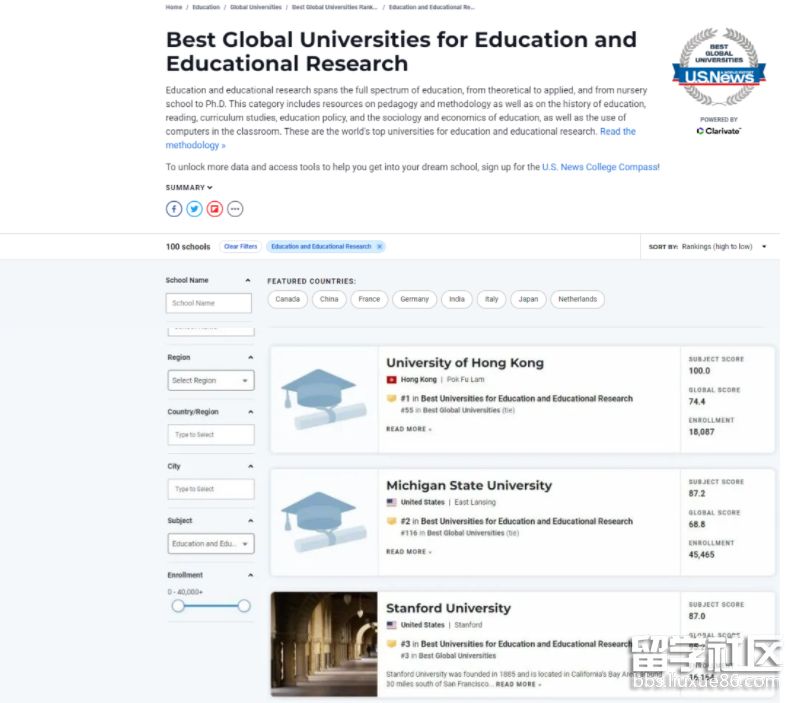Open the U.S. News College Compass link
796x703 pixels.
click(599, 167)
